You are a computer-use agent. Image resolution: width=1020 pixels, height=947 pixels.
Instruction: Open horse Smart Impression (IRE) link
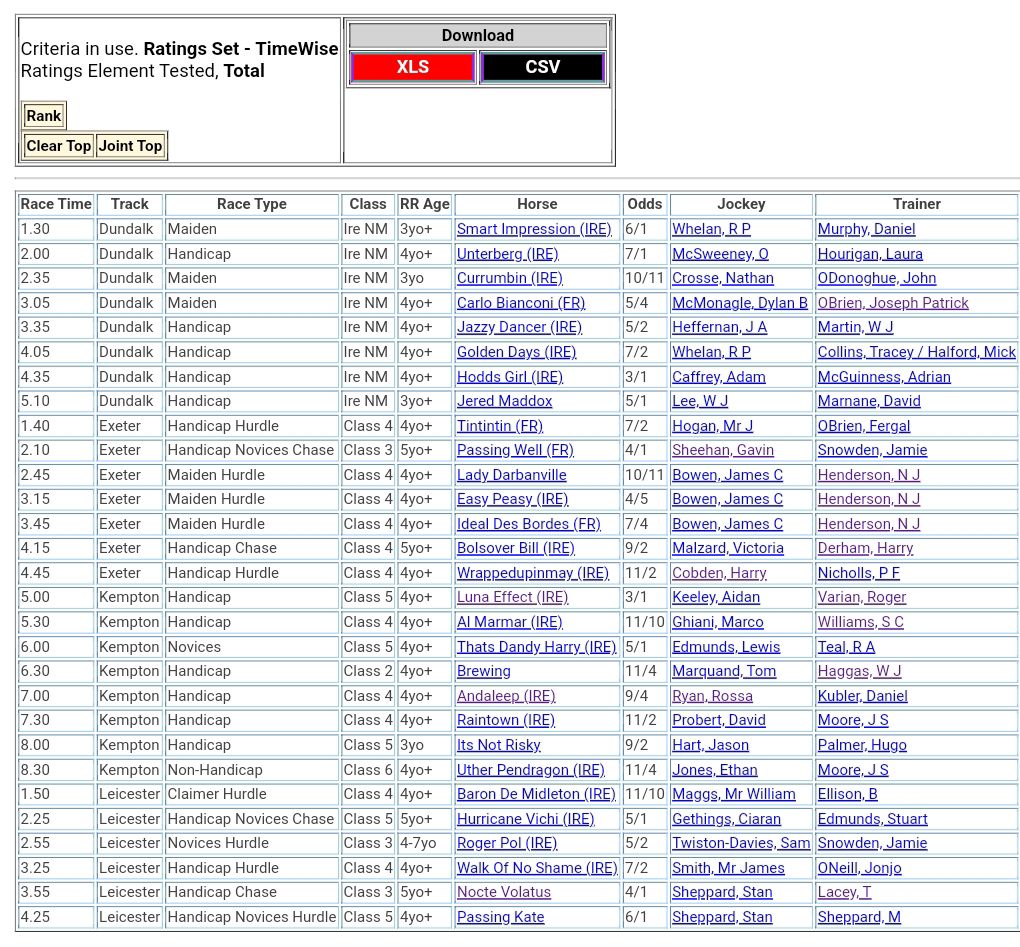pyautogui.click(x=533, y=229)
